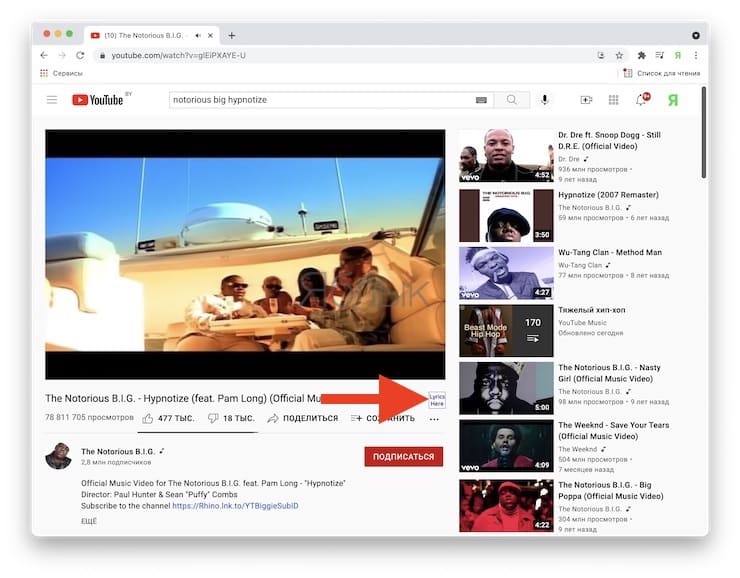This screenshot has width=740, height=578.
Task: Open the YouTube apps grid icon
Action: tap(614, 100)
